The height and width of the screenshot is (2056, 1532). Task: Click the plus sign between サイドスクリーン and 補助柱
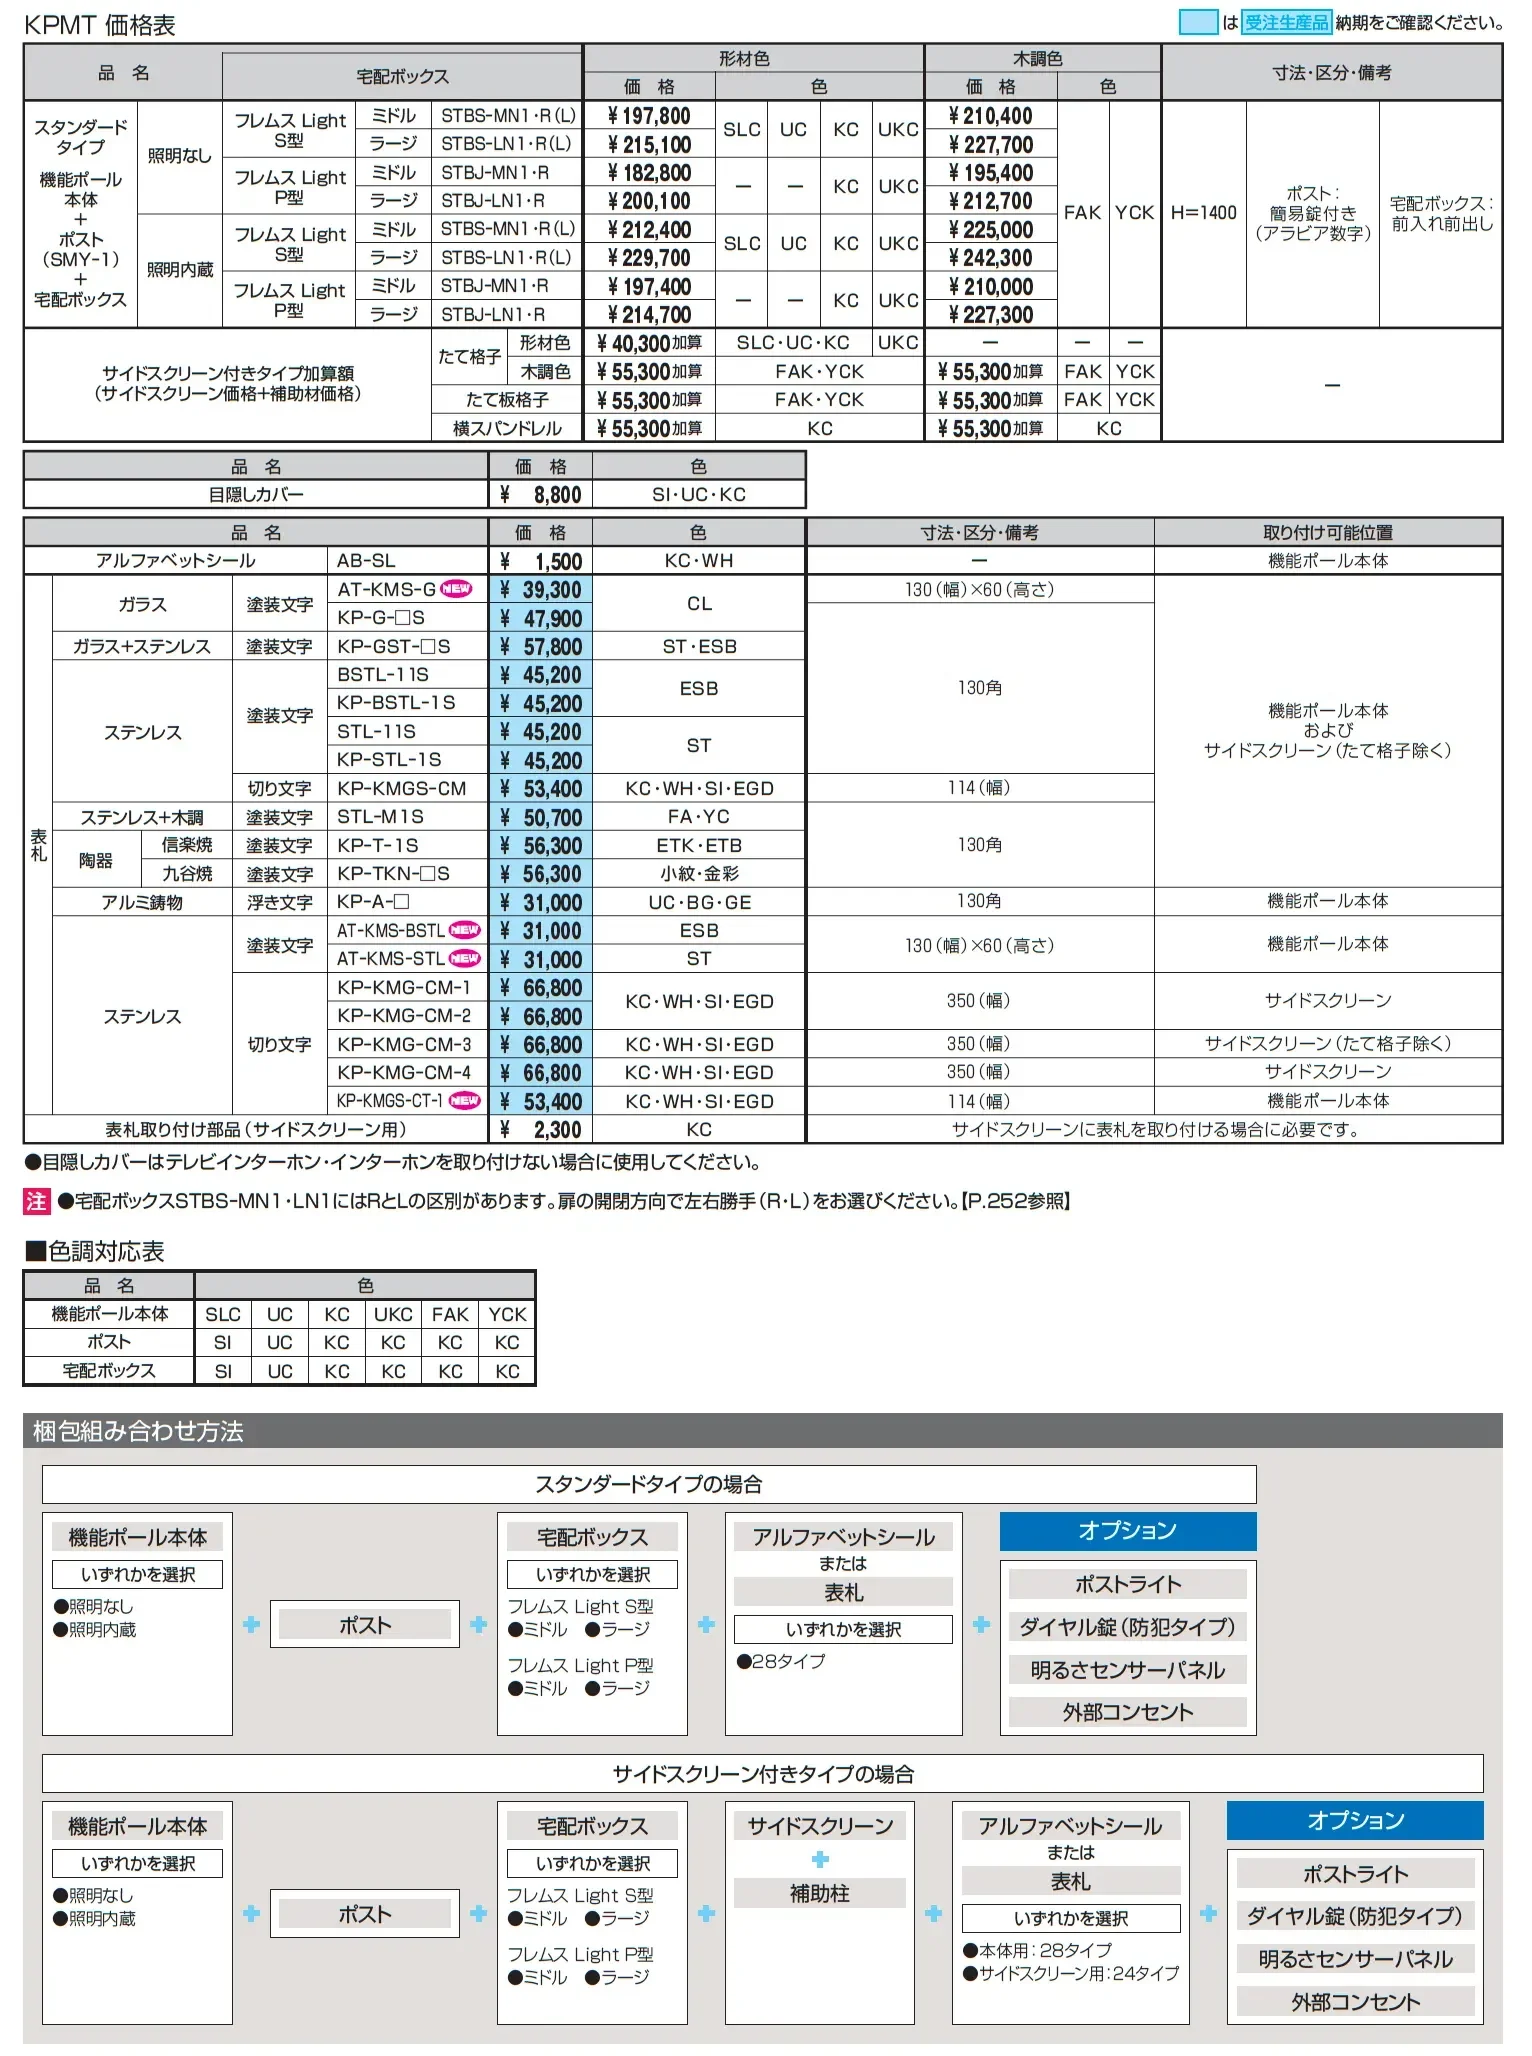pyautogui.click(x=820, y=1859)
